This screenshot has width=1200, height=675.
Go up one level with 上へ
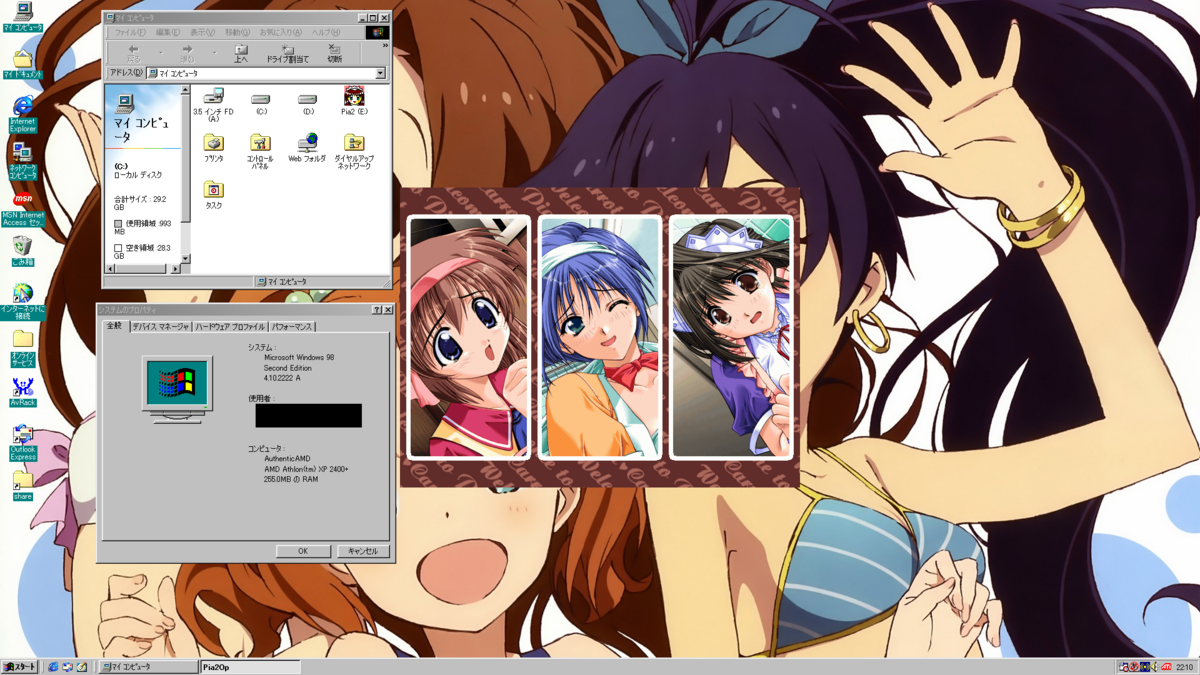click(x=241, y=53)
